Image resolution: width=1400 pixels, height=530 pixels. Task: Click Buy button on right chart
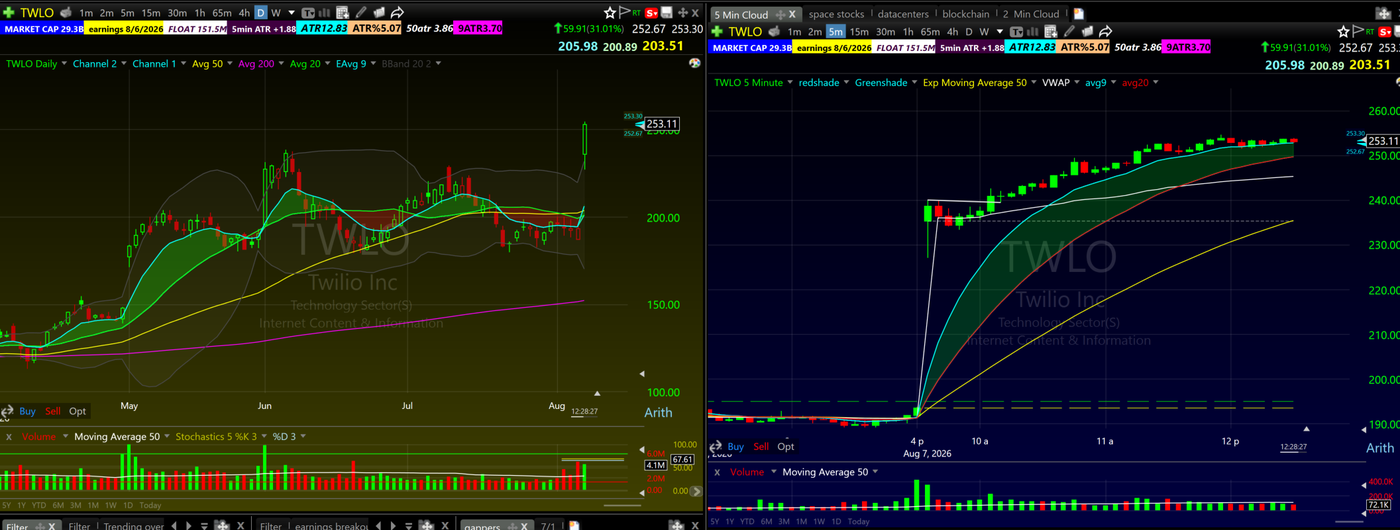coord(735,447)
